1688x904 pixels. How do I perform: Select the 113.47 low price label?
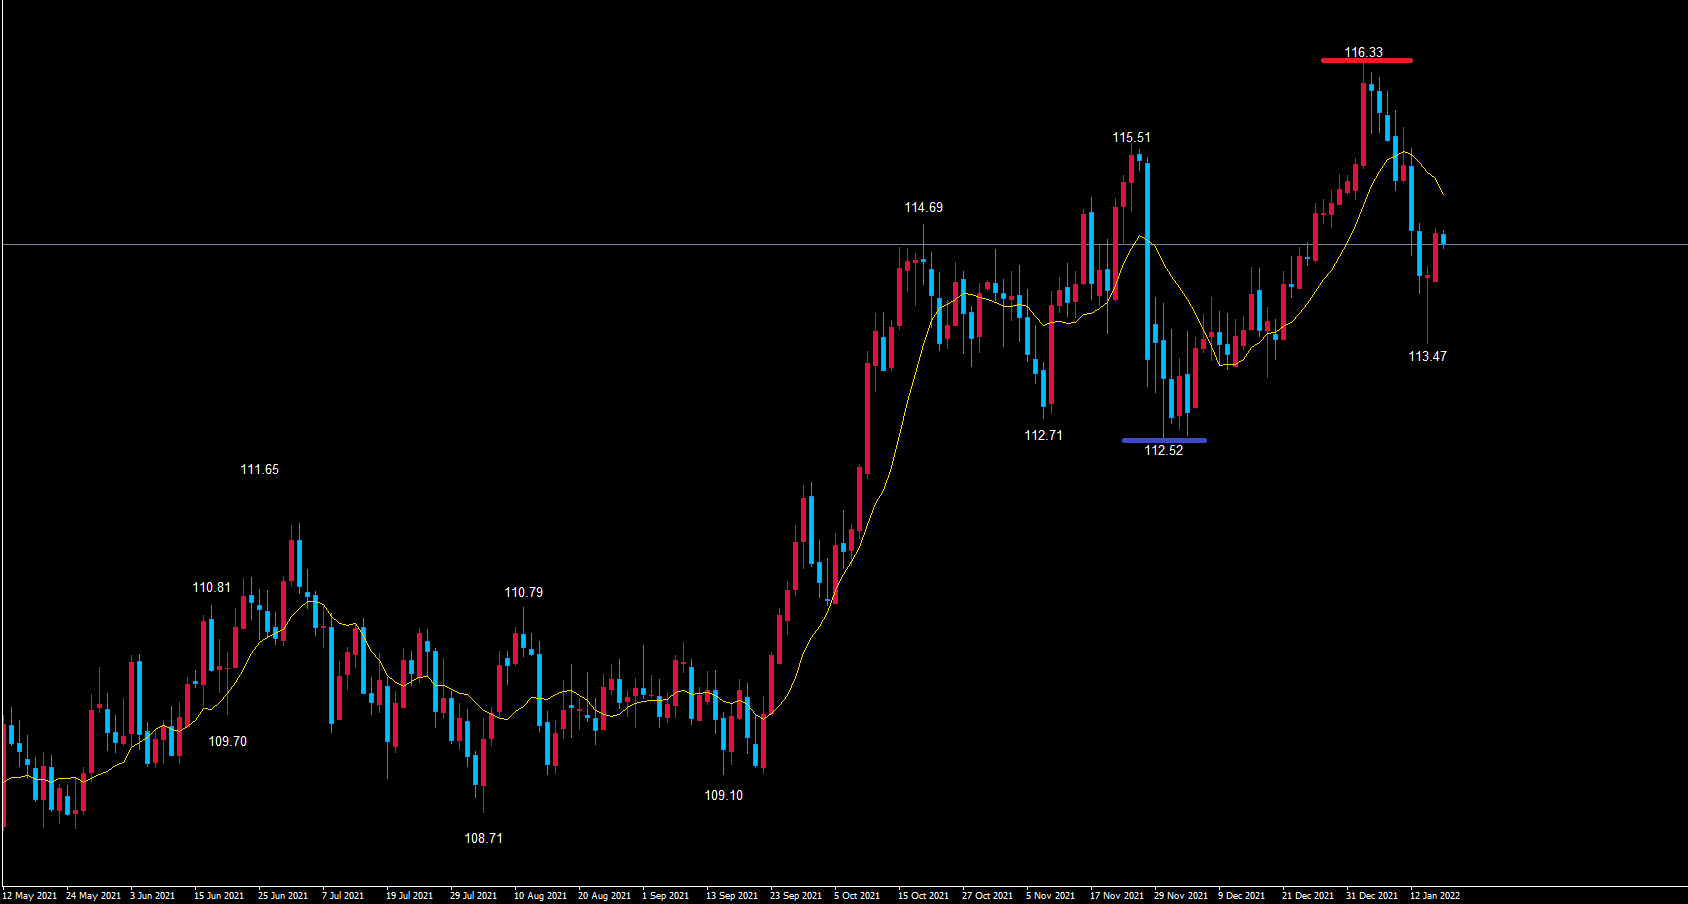[x=1427, y=357]
